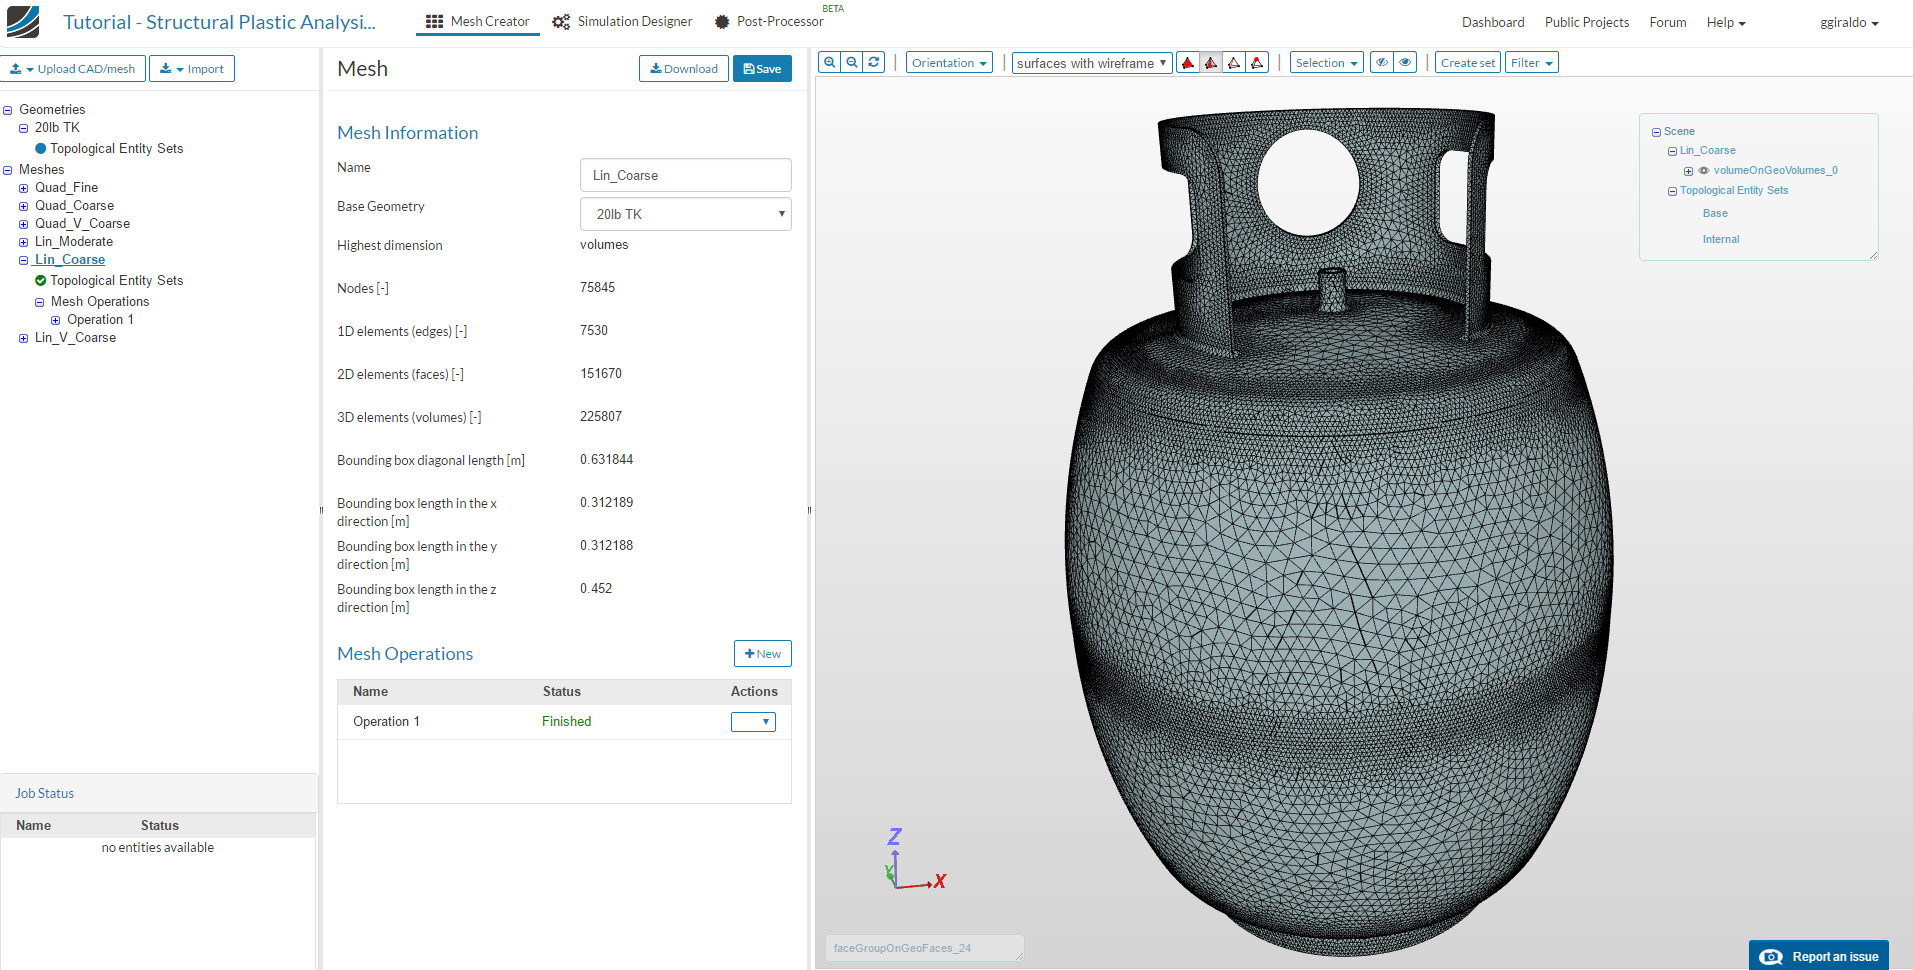Click the zoom in magnifier icon
Image resolution: width=1913 pixels, height=970 pixels.
(x=829, y=62)
